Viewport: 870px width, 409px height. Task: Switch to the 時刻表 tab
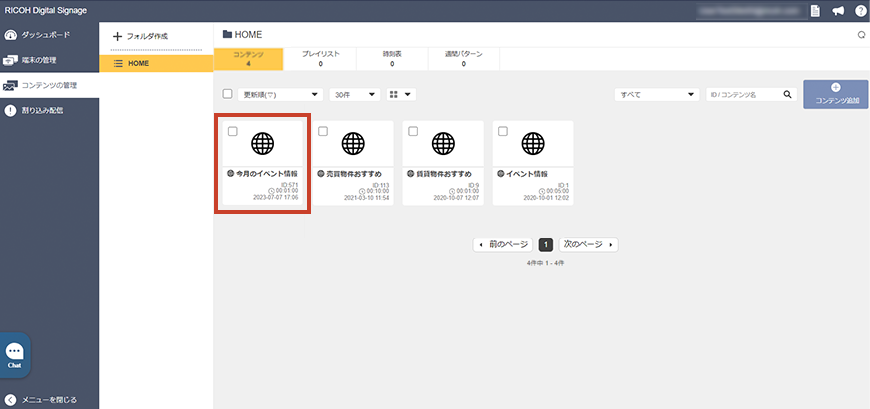(x=392, y=58)
